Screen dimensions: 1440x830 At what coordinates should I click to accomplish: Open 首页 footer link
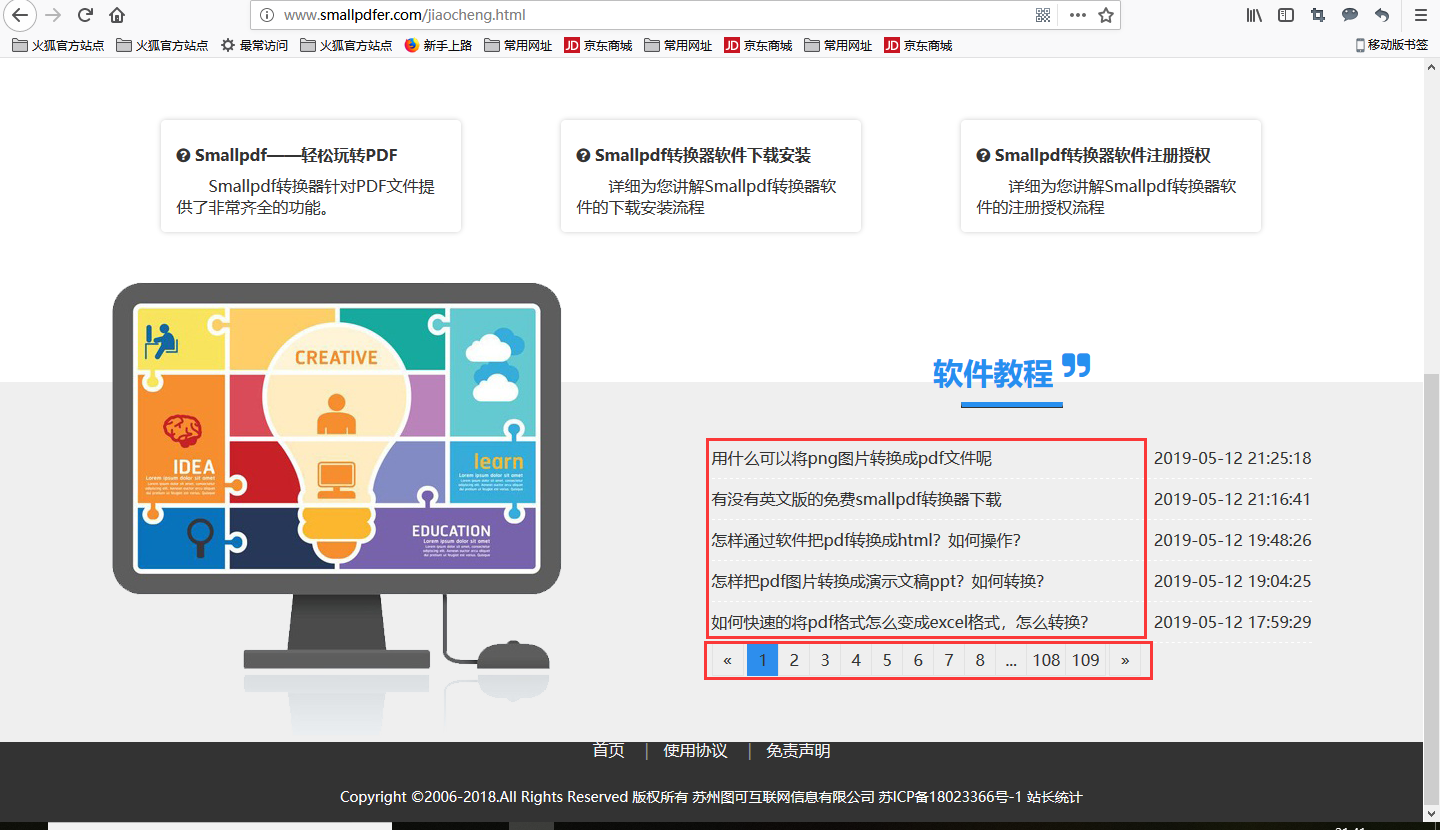[x=609, y=751]
